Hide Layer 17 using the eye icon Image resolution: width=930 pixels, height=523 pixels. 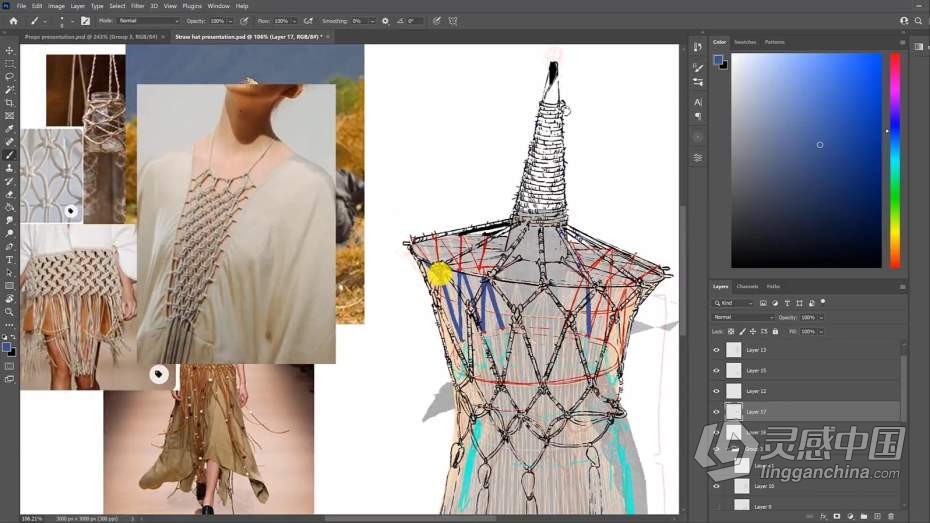(x=716, y=411)
